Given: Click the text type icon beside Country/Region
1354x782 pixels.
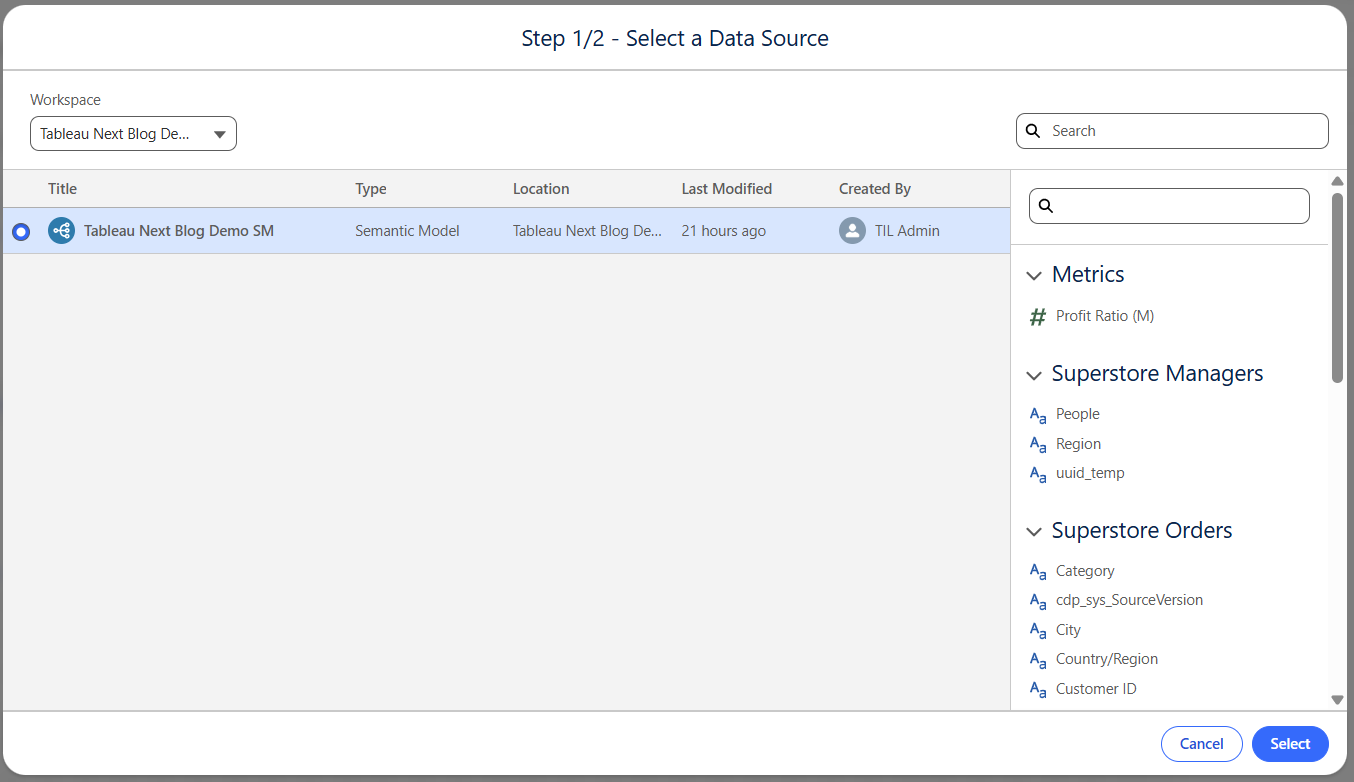Looking at the screenshot, I should 1038,660.
